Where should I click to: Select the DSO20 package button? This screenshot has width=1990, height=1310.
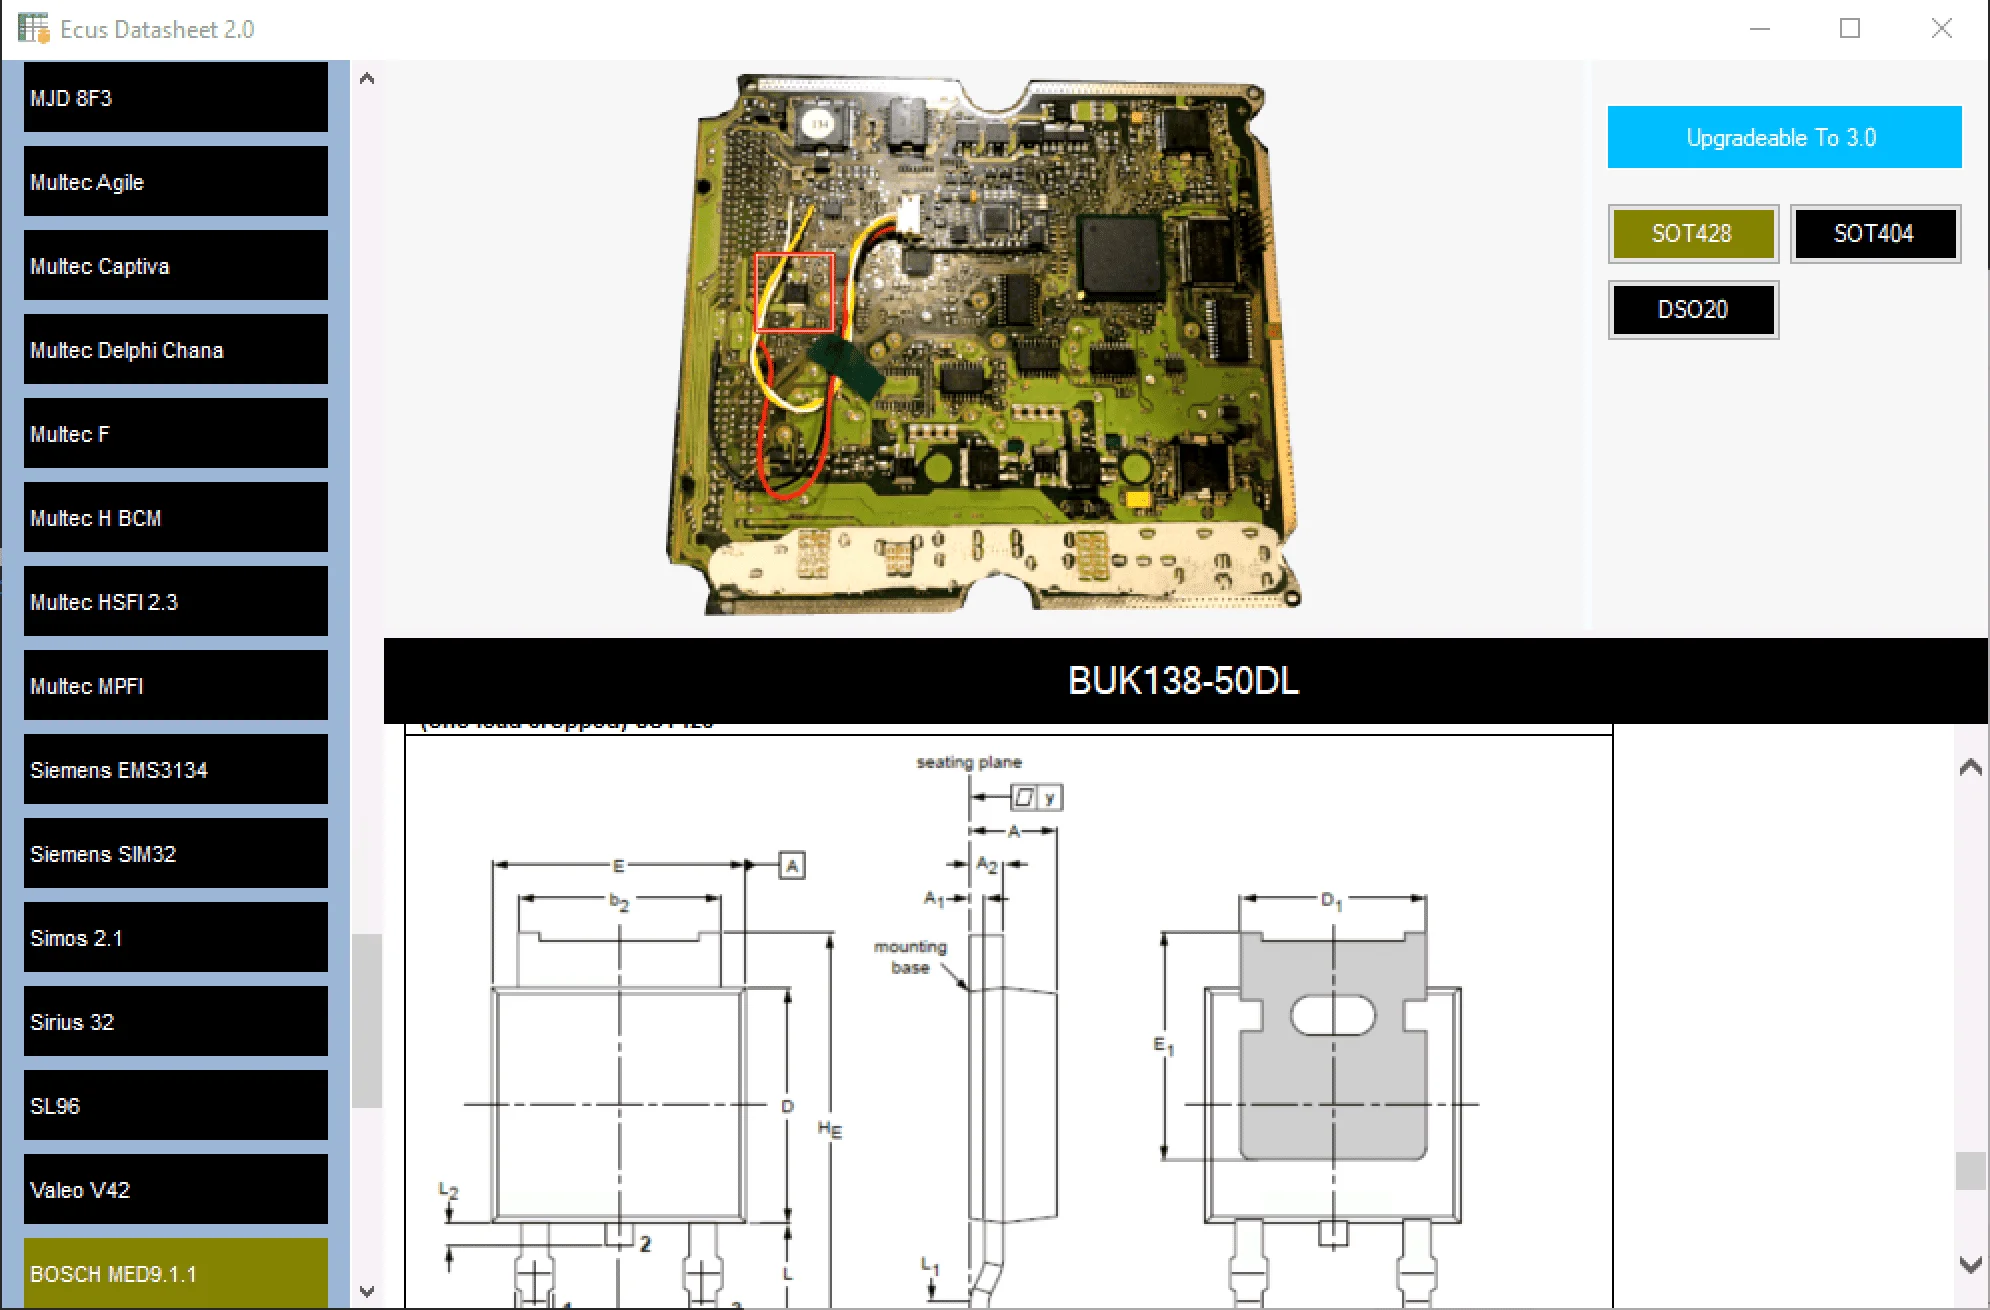(1692, 310)
